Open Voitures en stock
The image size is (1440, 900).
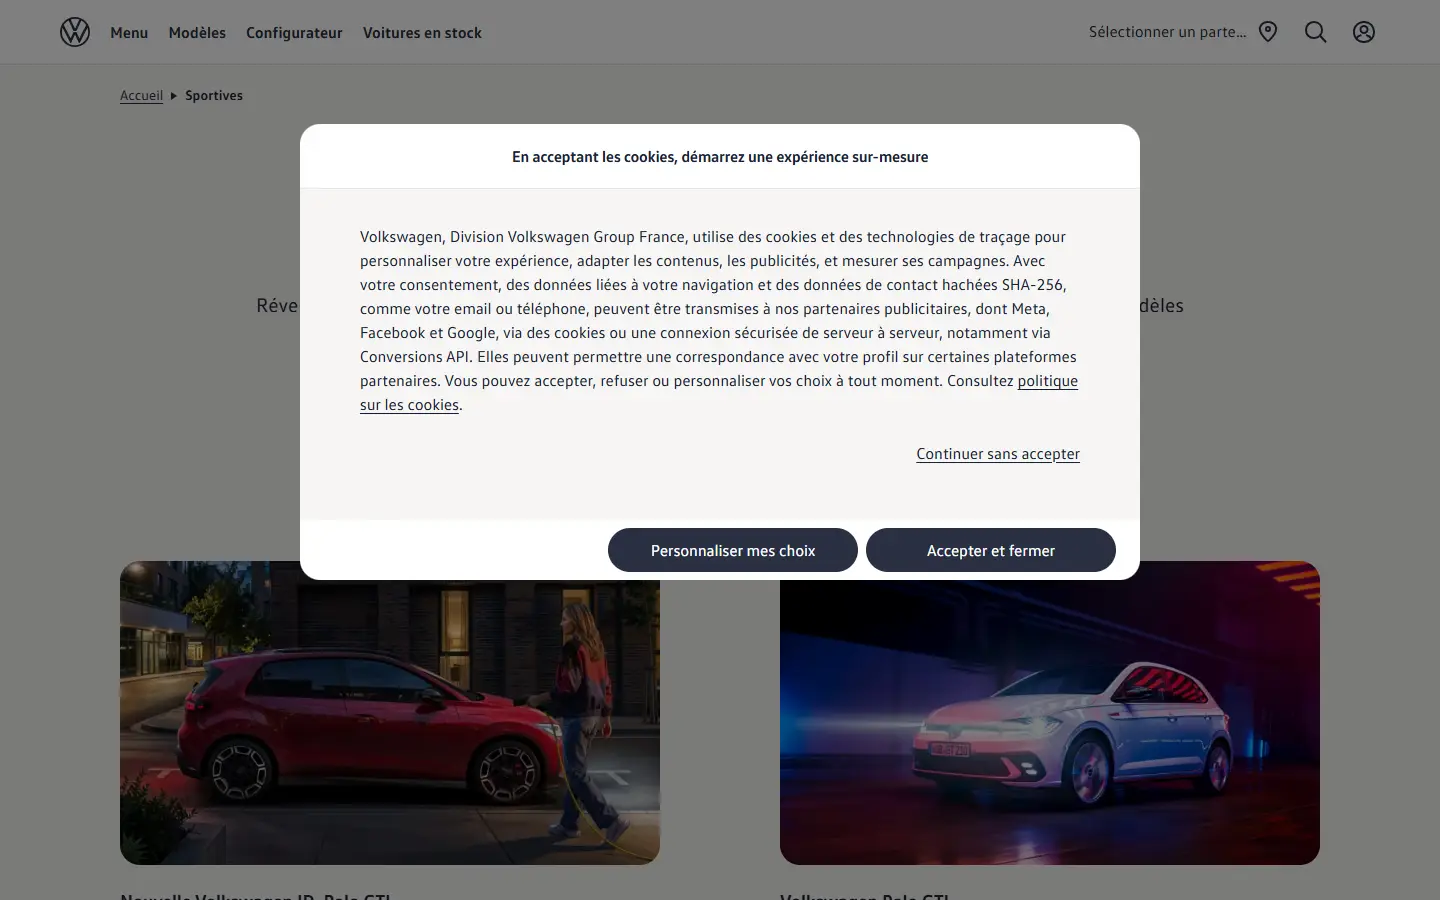tap(422, 33)
